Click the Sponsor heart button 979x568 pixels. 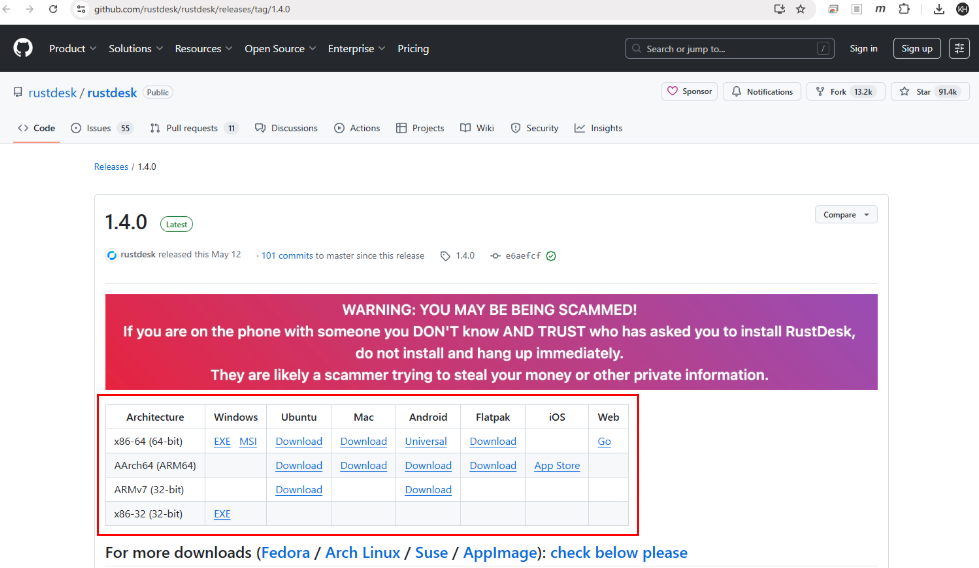click(689, 91)
